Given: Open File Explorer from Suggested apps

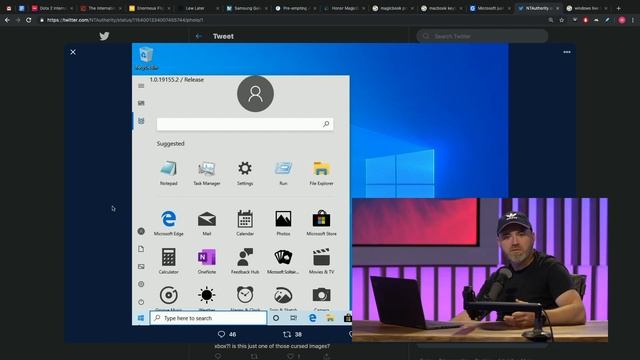Looking at the screenshot, I should click(321, 173).
